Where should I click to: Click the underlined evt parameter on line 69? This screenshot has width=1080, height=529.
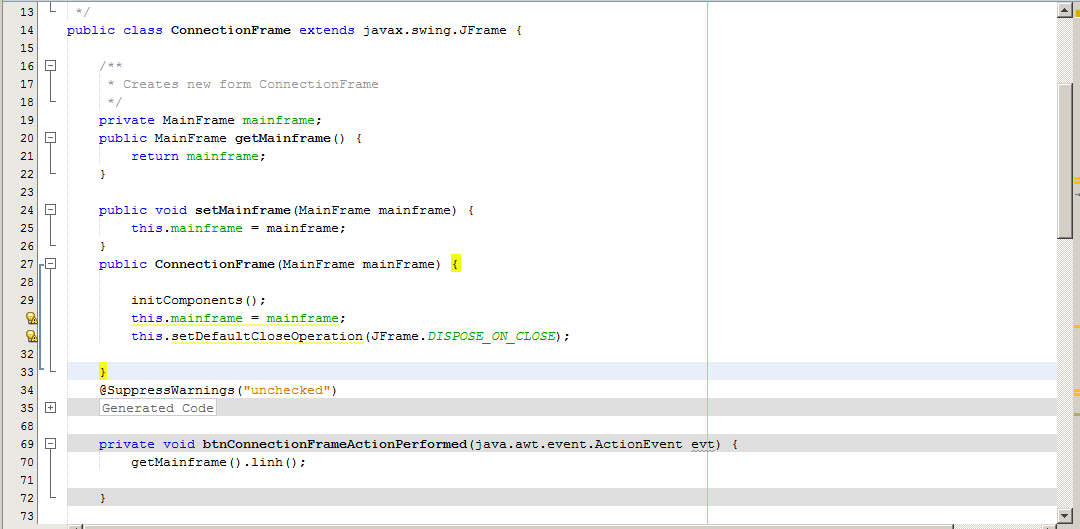tap(704, 444)
